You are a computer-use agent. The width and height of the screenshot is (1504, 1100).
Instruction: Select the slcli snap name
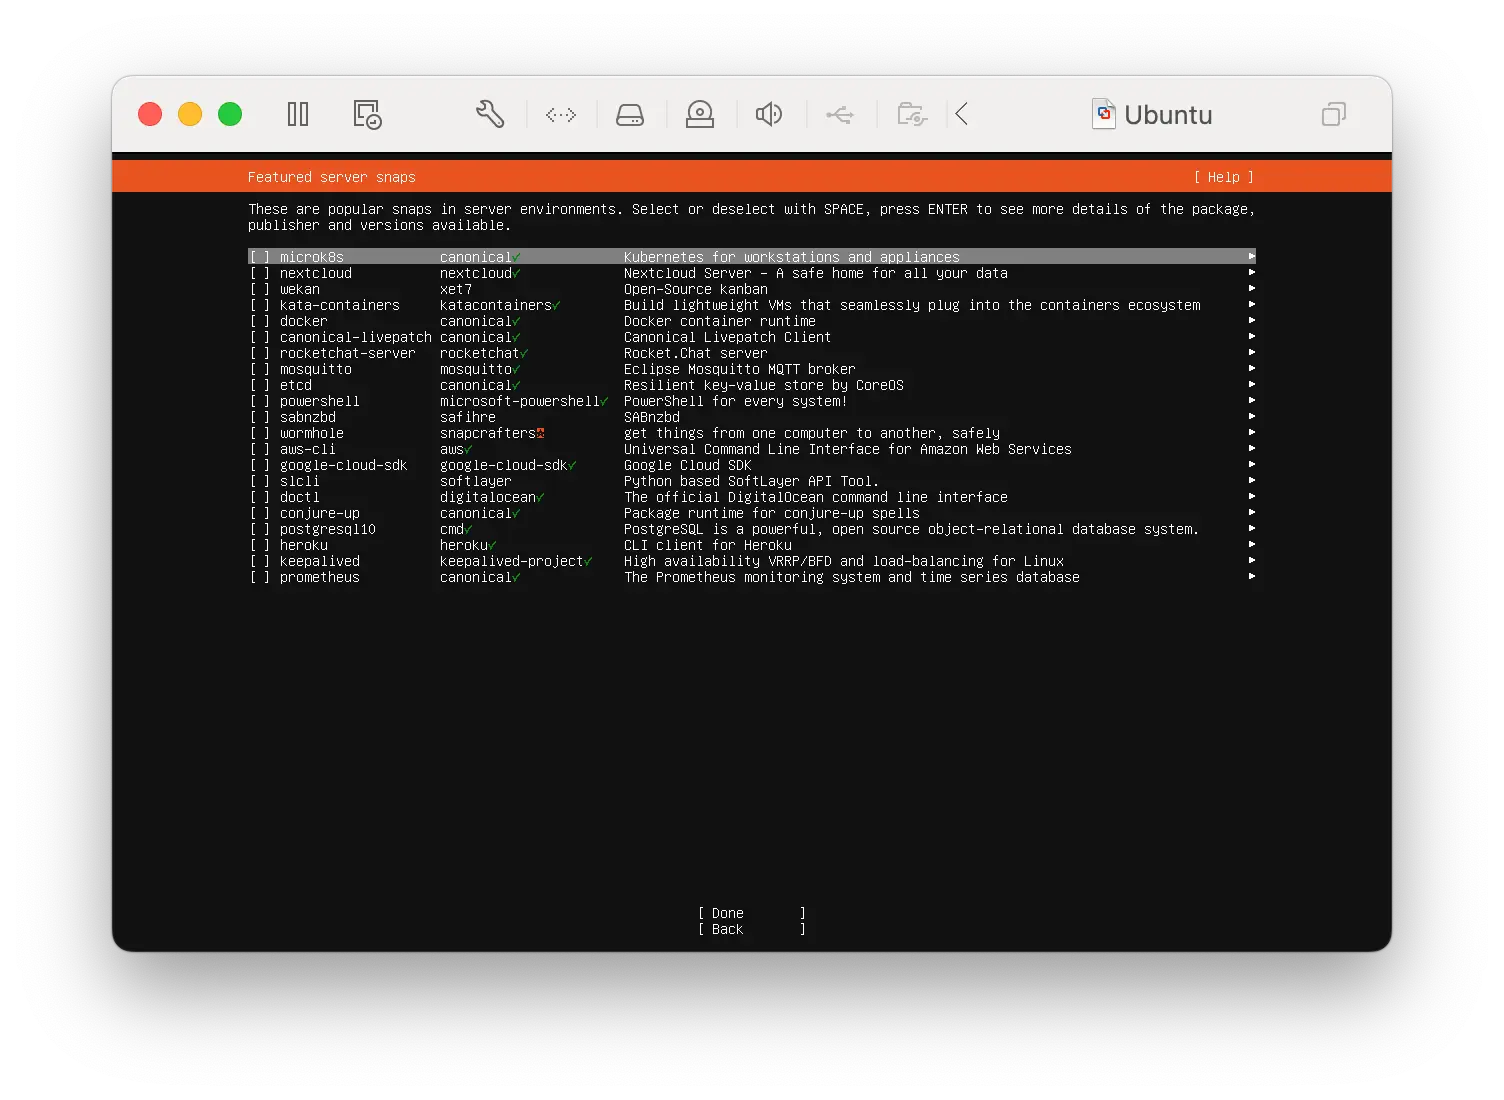(x=300, y=481)
